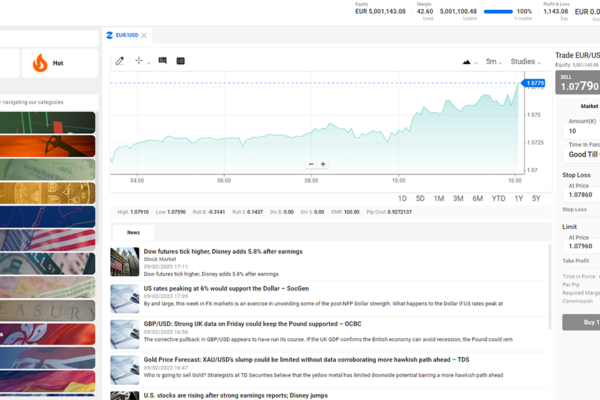The height and width of the screenshot is (400, 600).
Task: Click the Amount(K) input field
Action: 579,131
